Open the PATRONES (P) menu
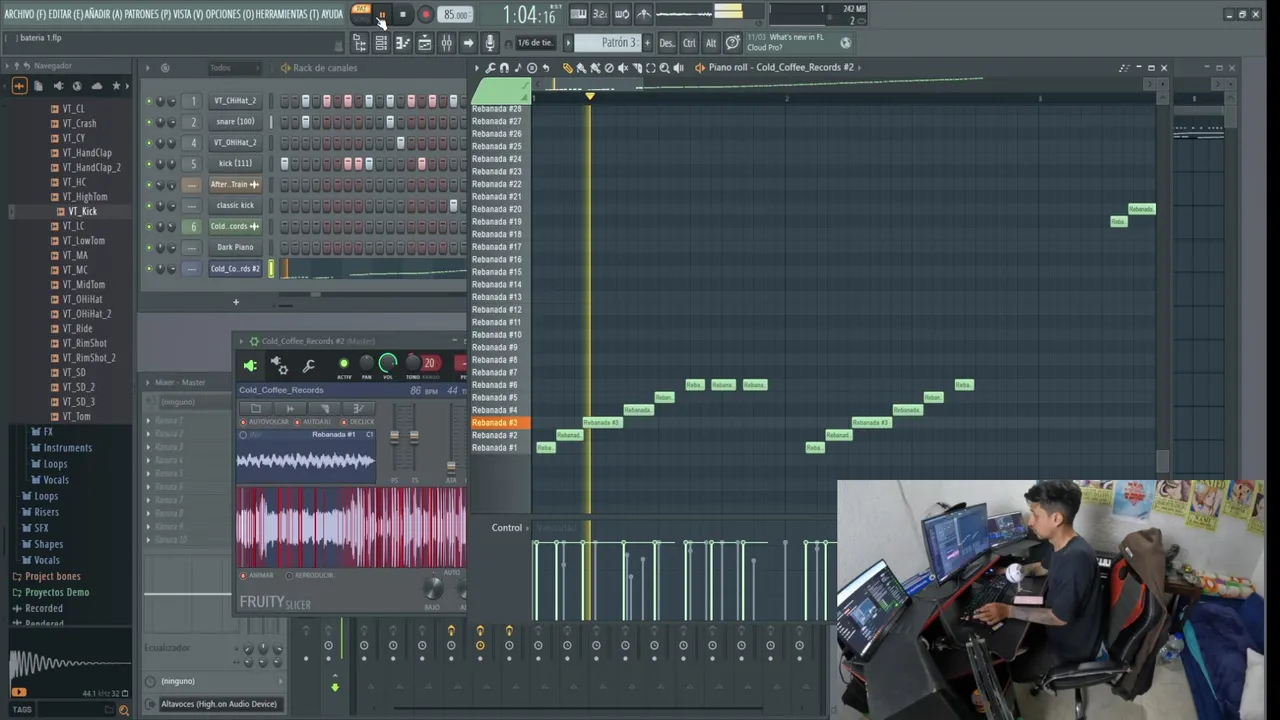 [x=147, y=15]
